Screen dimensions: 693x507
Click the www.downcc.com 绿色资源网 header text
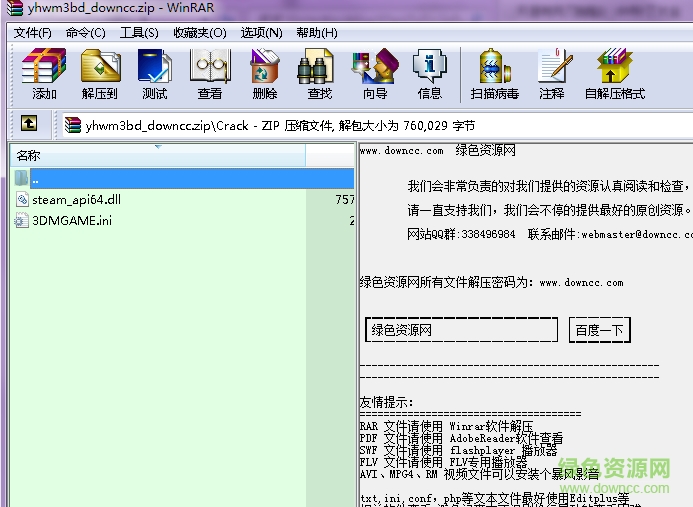point(438,150)
